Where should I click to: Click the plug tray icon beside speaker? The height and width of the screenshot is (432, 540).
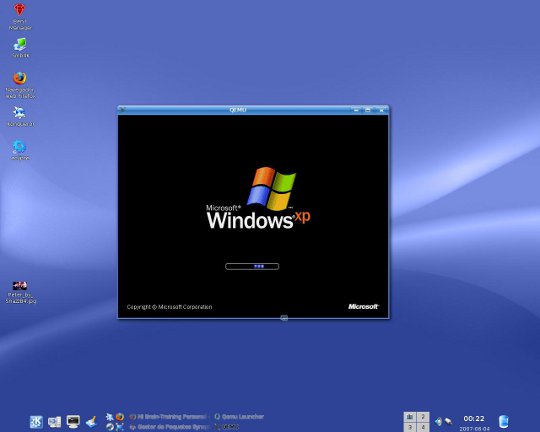click(448, 421)
